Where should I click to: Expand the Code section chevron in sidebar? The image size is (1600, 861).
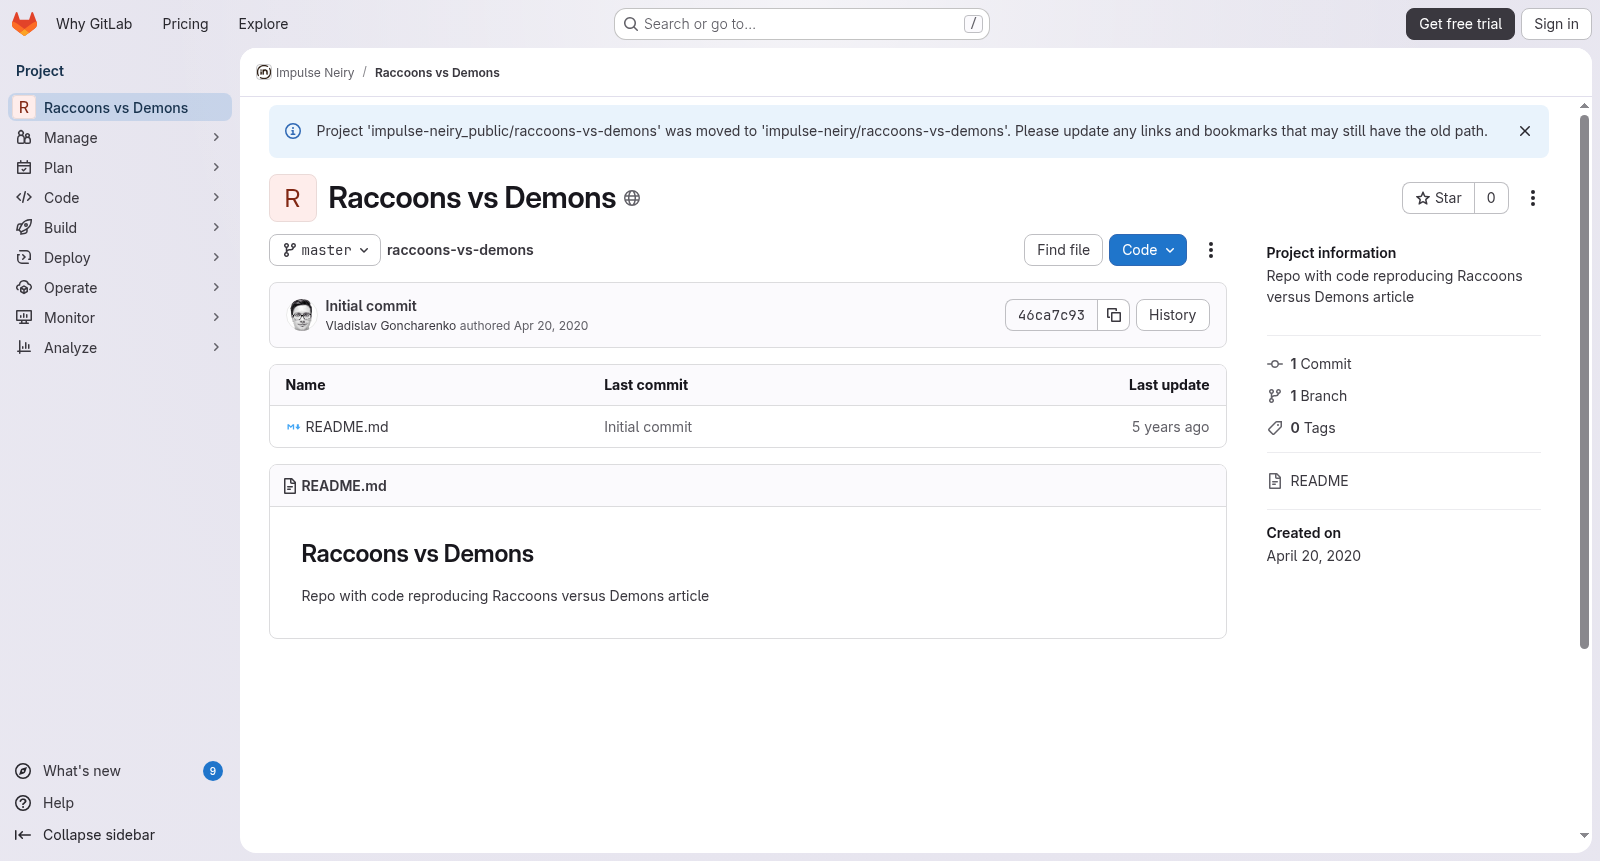[216, 198]
